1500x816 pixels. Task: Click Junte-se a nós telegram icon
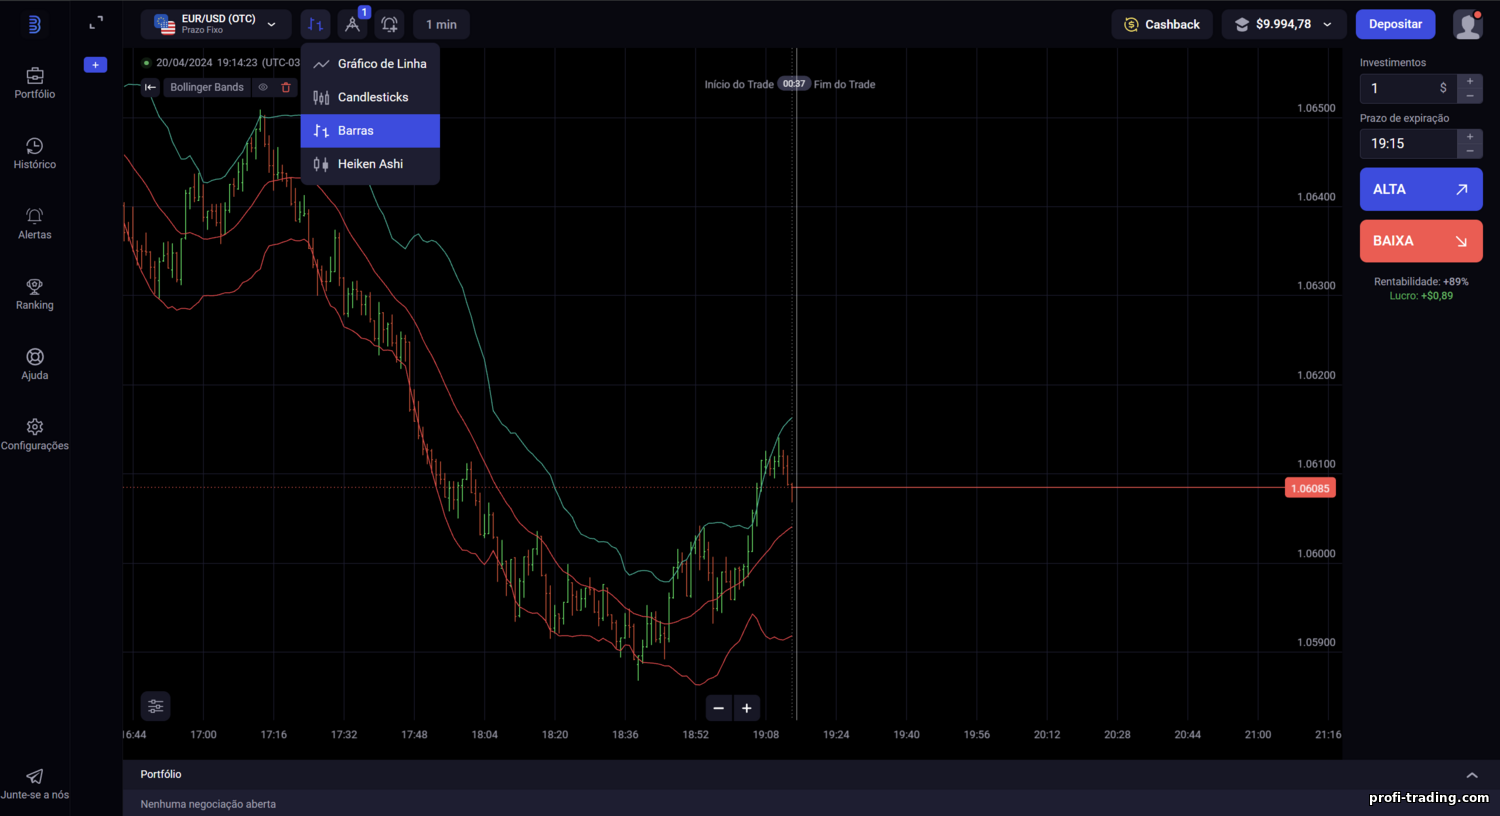[35, 776]
